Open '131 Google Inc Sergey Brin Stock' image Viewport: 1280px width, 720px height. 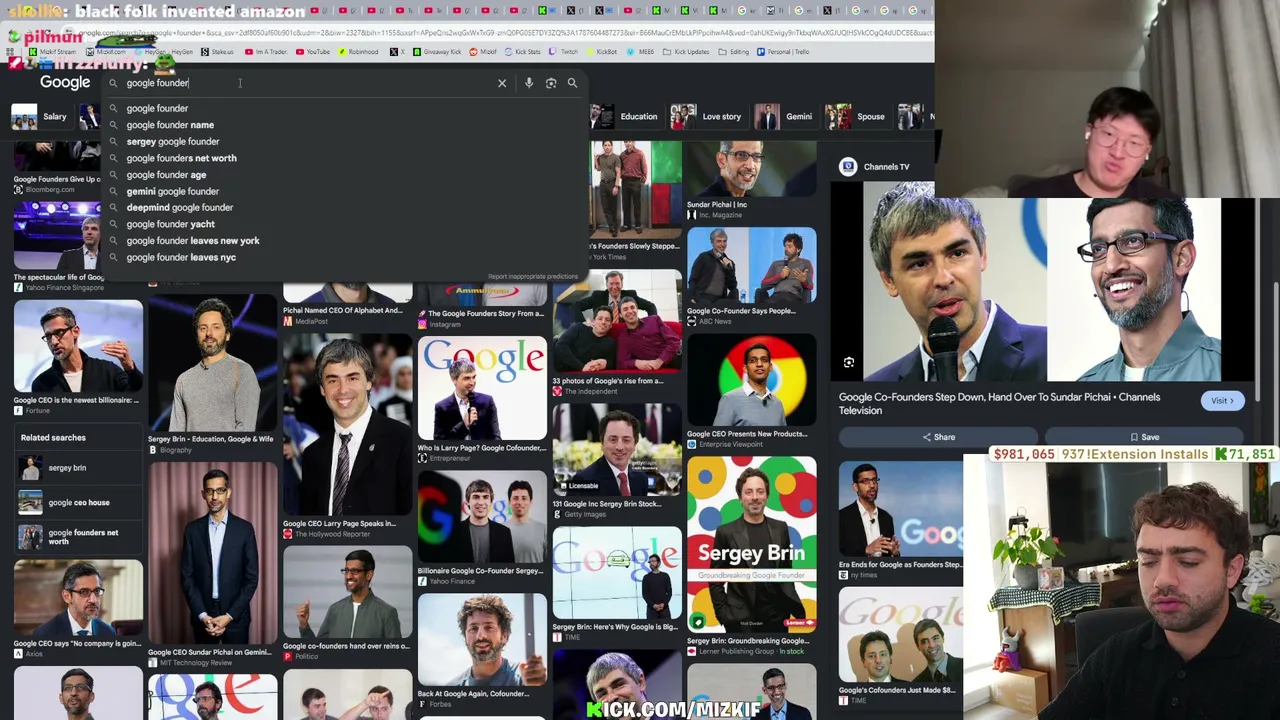pos(617,451)
